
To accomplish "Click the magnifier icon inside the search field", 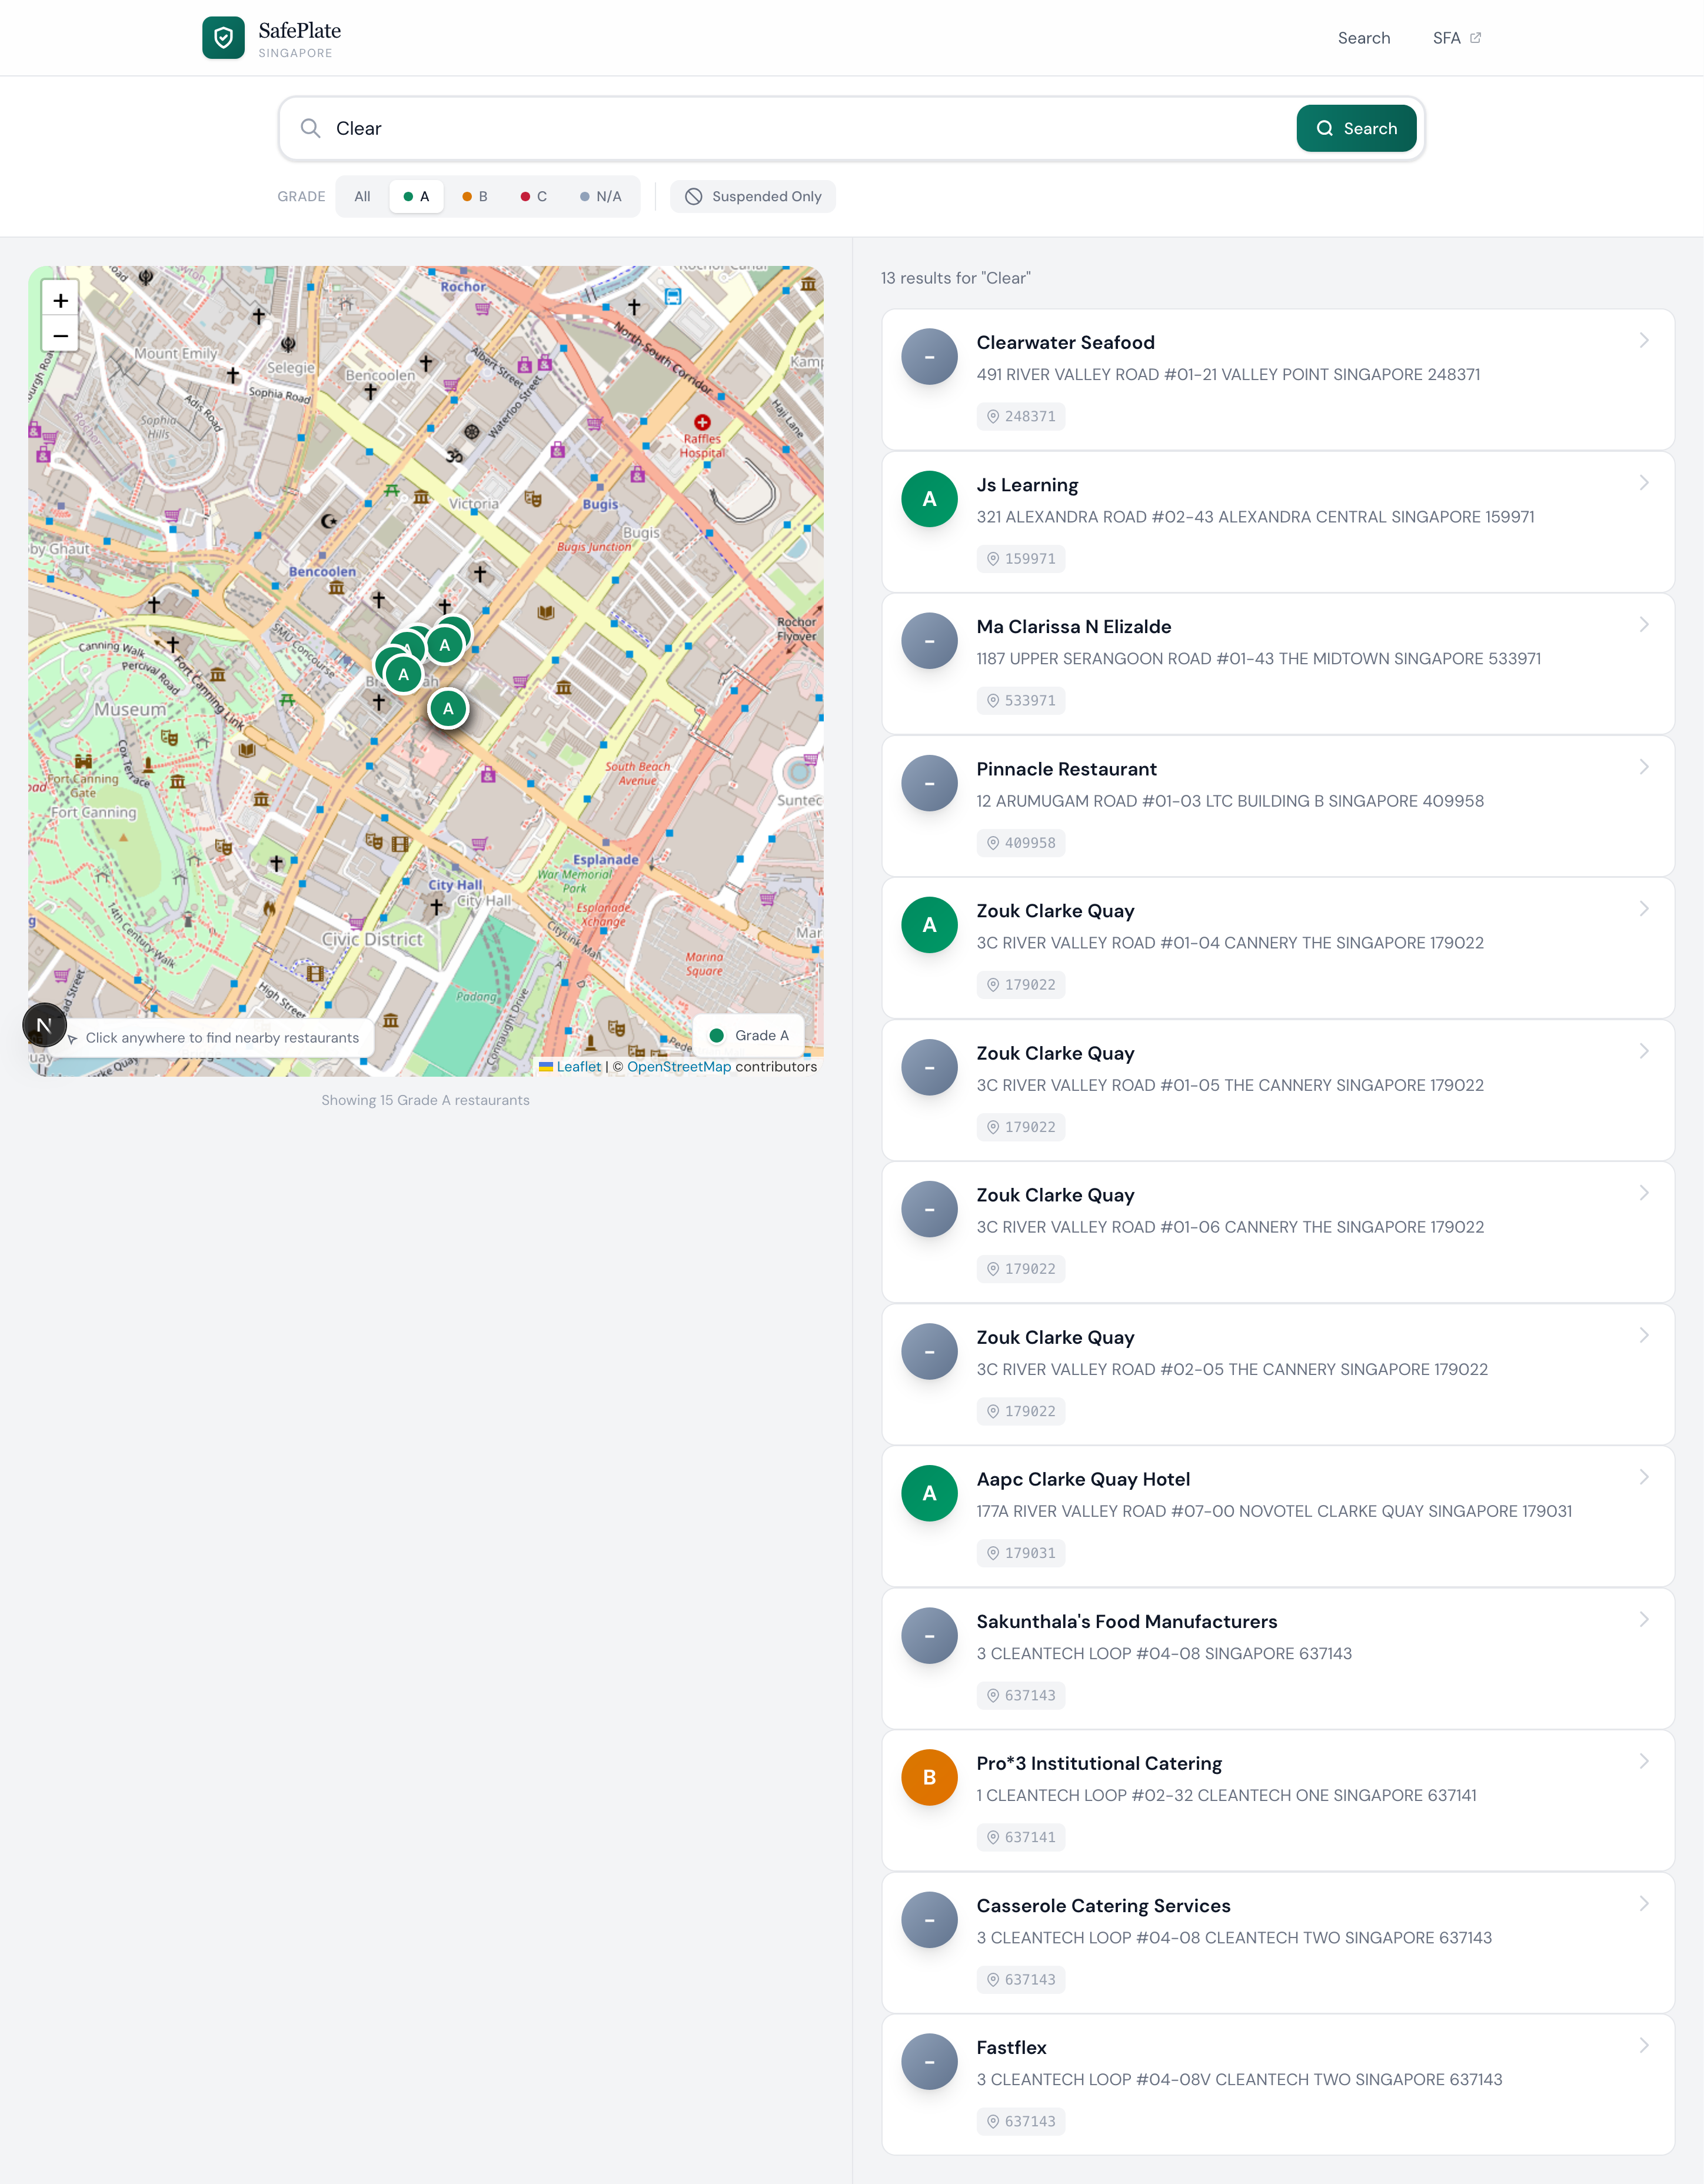I will click(x=310, y=128).
